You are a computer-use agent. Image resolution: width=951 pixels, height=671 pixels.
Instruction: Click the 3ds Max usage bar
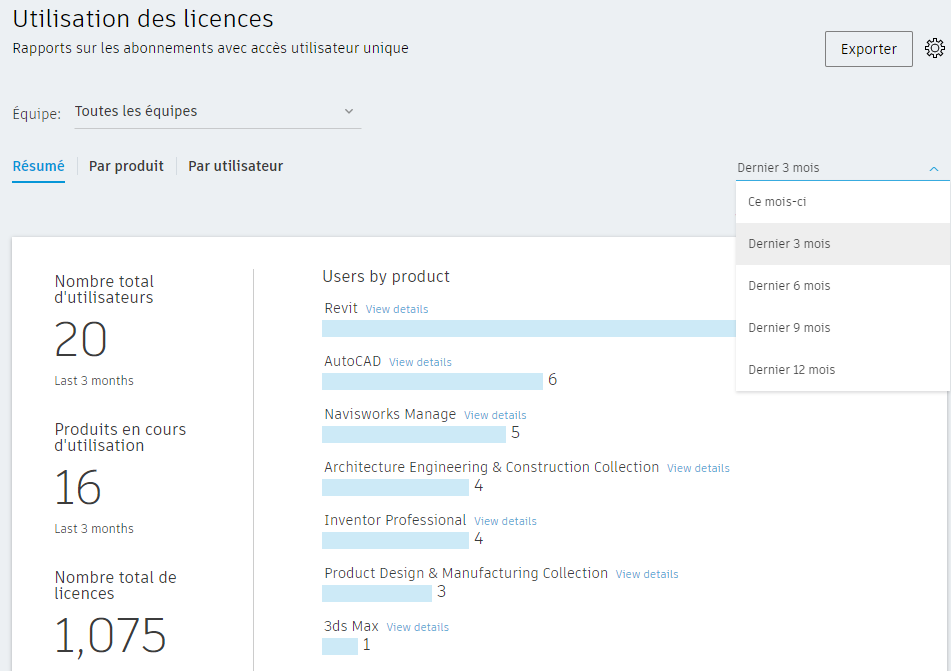(340, 646)
